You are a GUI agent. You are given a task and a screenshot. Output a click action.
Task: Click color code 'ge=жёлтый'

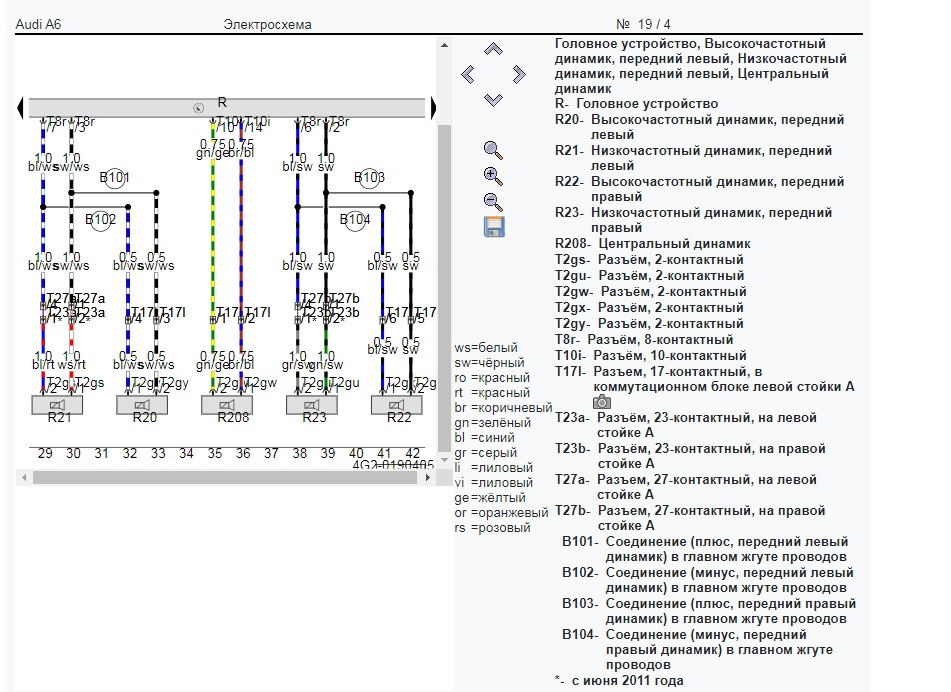coord(490,497)
